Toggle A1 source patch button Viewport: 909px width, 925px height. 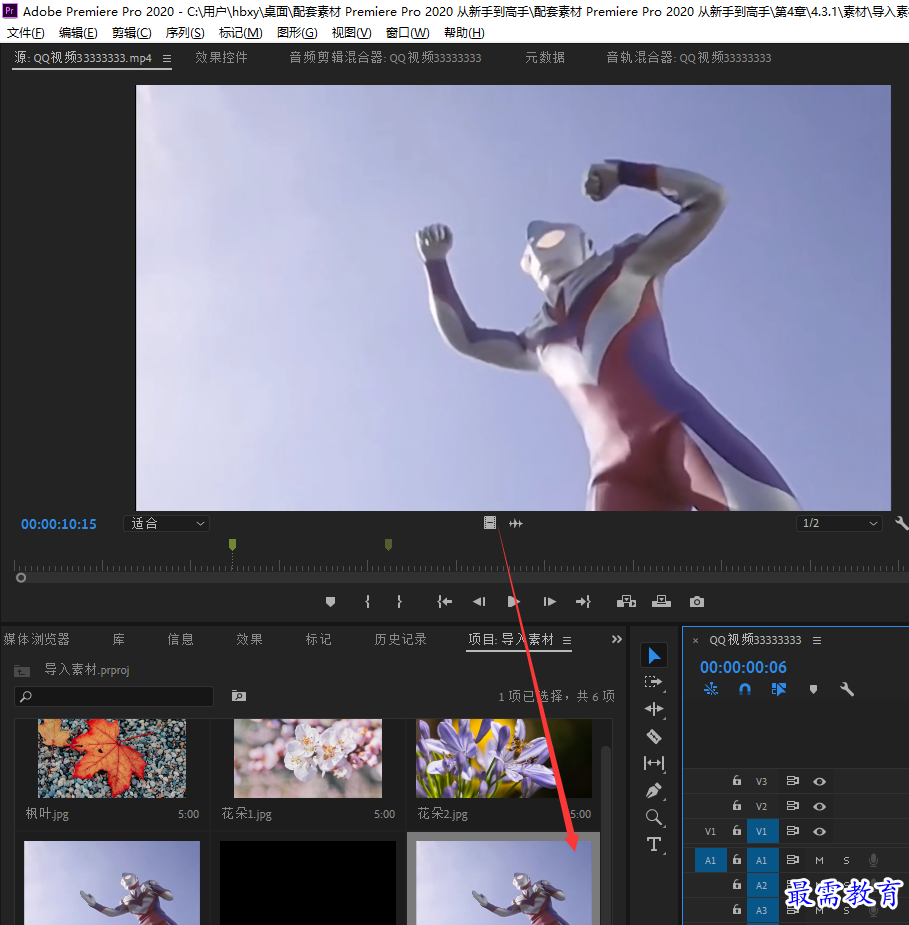click(710, 860)
